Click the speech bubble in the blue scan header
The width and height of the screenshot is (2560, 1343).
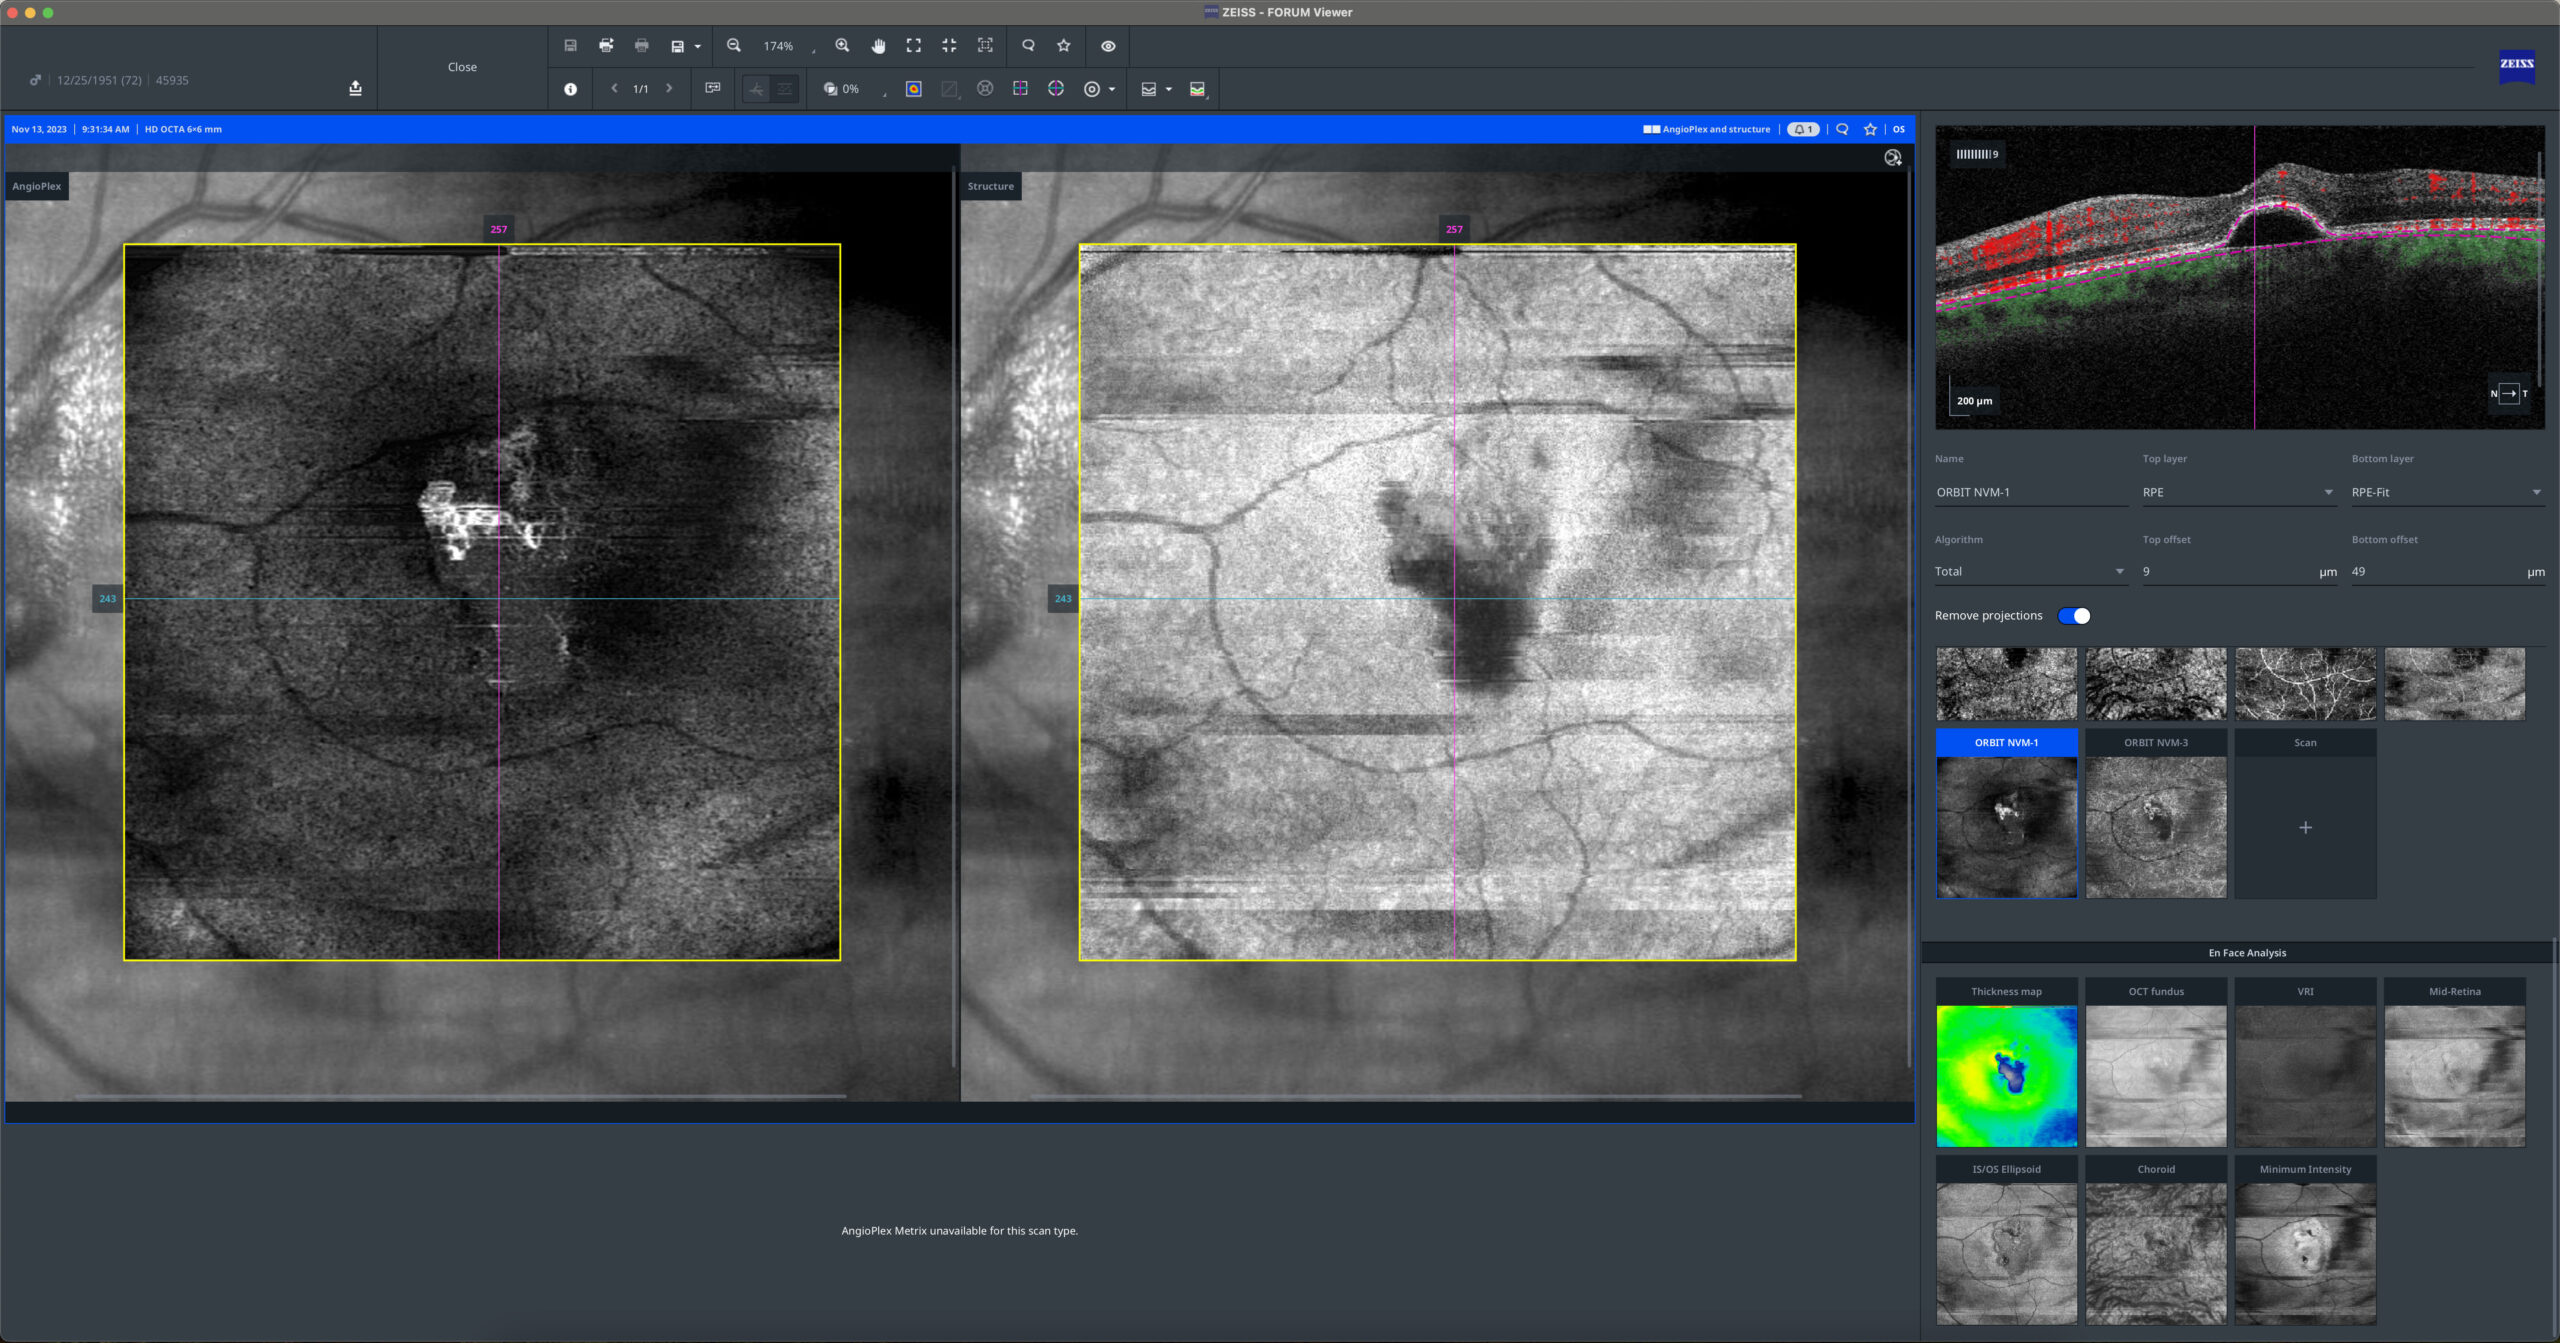[1842, 129]
